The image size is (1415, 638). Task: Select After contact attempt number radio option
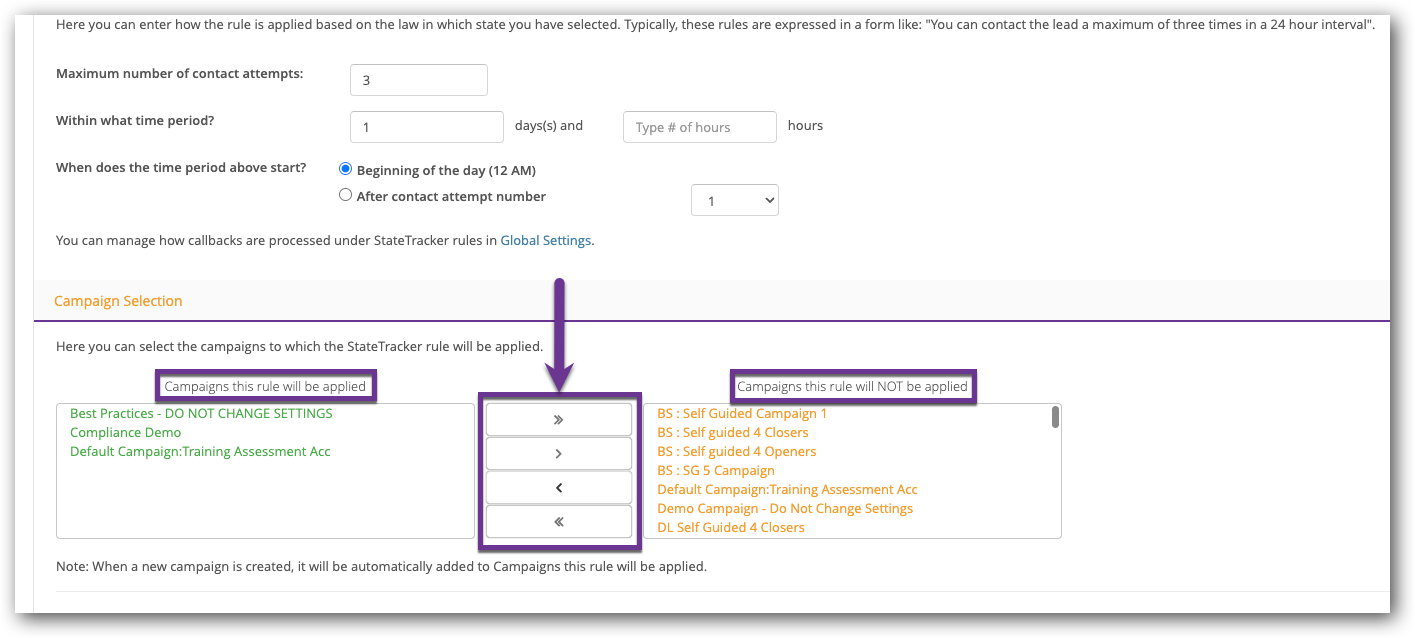(346, 196)
